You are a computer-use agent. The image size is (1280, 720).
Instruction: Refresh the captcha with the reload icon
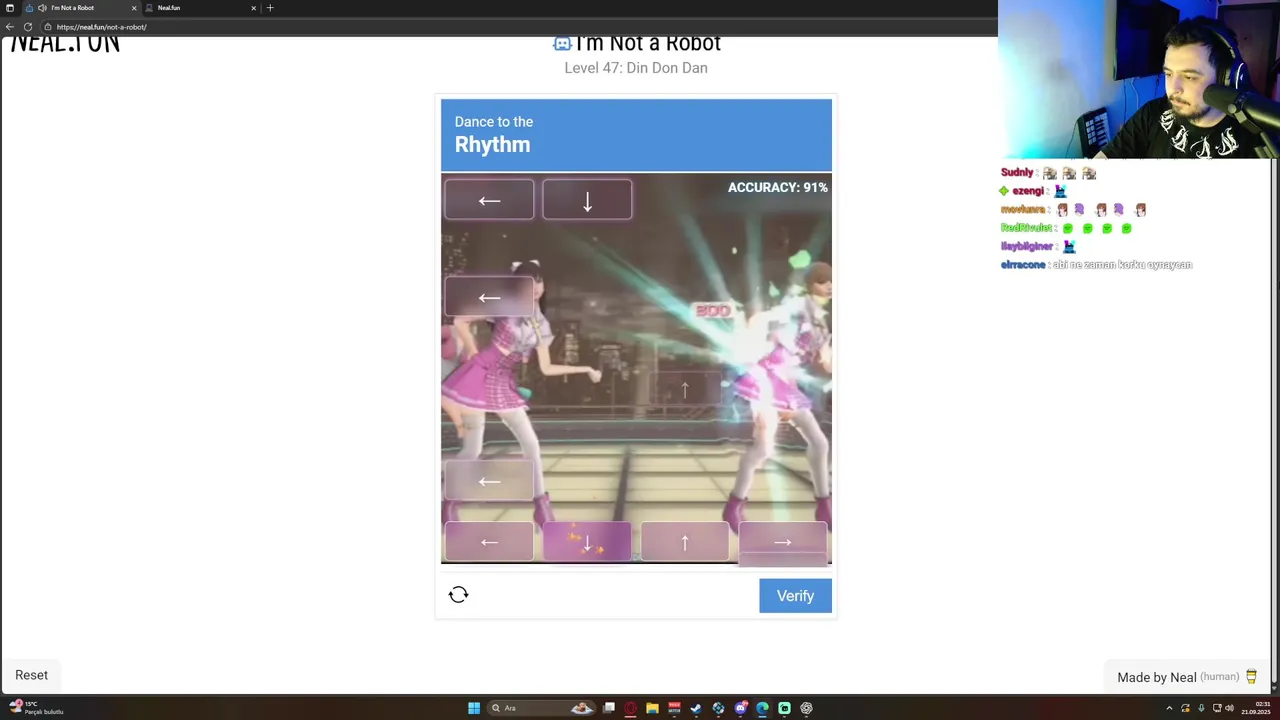pyautogui.click(x=458, y=595)
